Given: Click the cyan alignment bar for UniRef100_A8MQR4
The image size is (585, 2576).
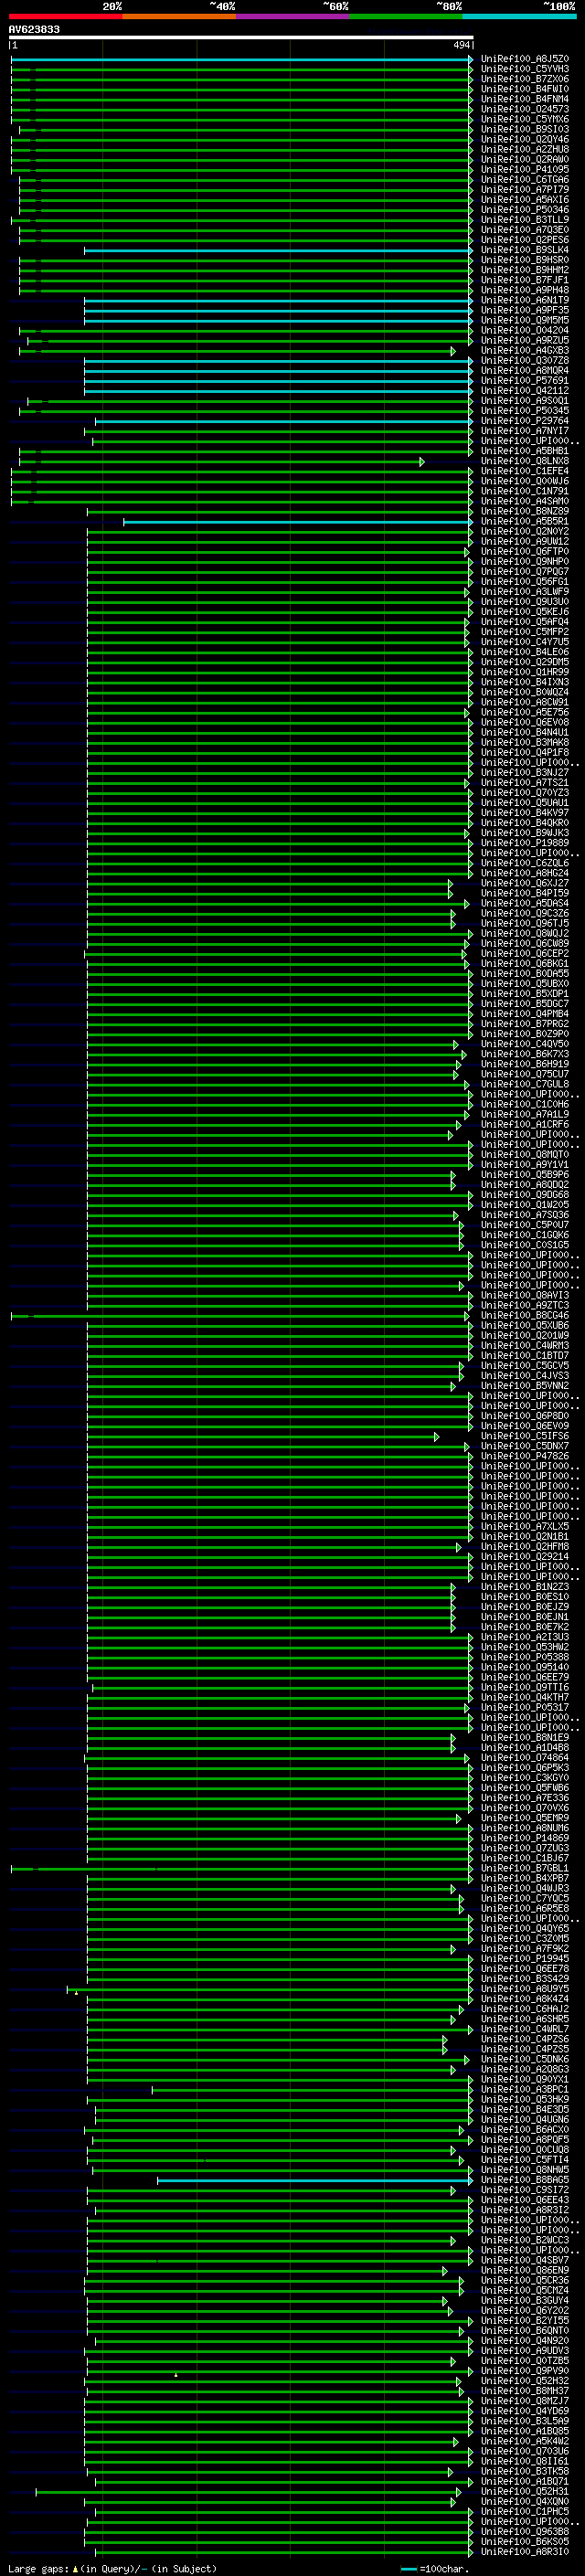Looking at the screenshot, I should point(278,371).
